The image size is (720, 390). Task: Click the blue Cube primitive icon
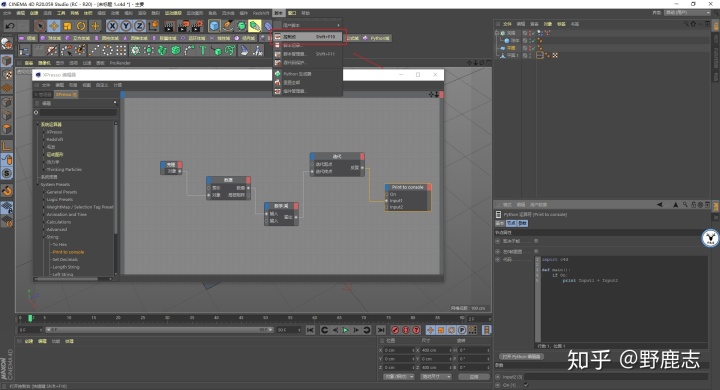(214, 26)
